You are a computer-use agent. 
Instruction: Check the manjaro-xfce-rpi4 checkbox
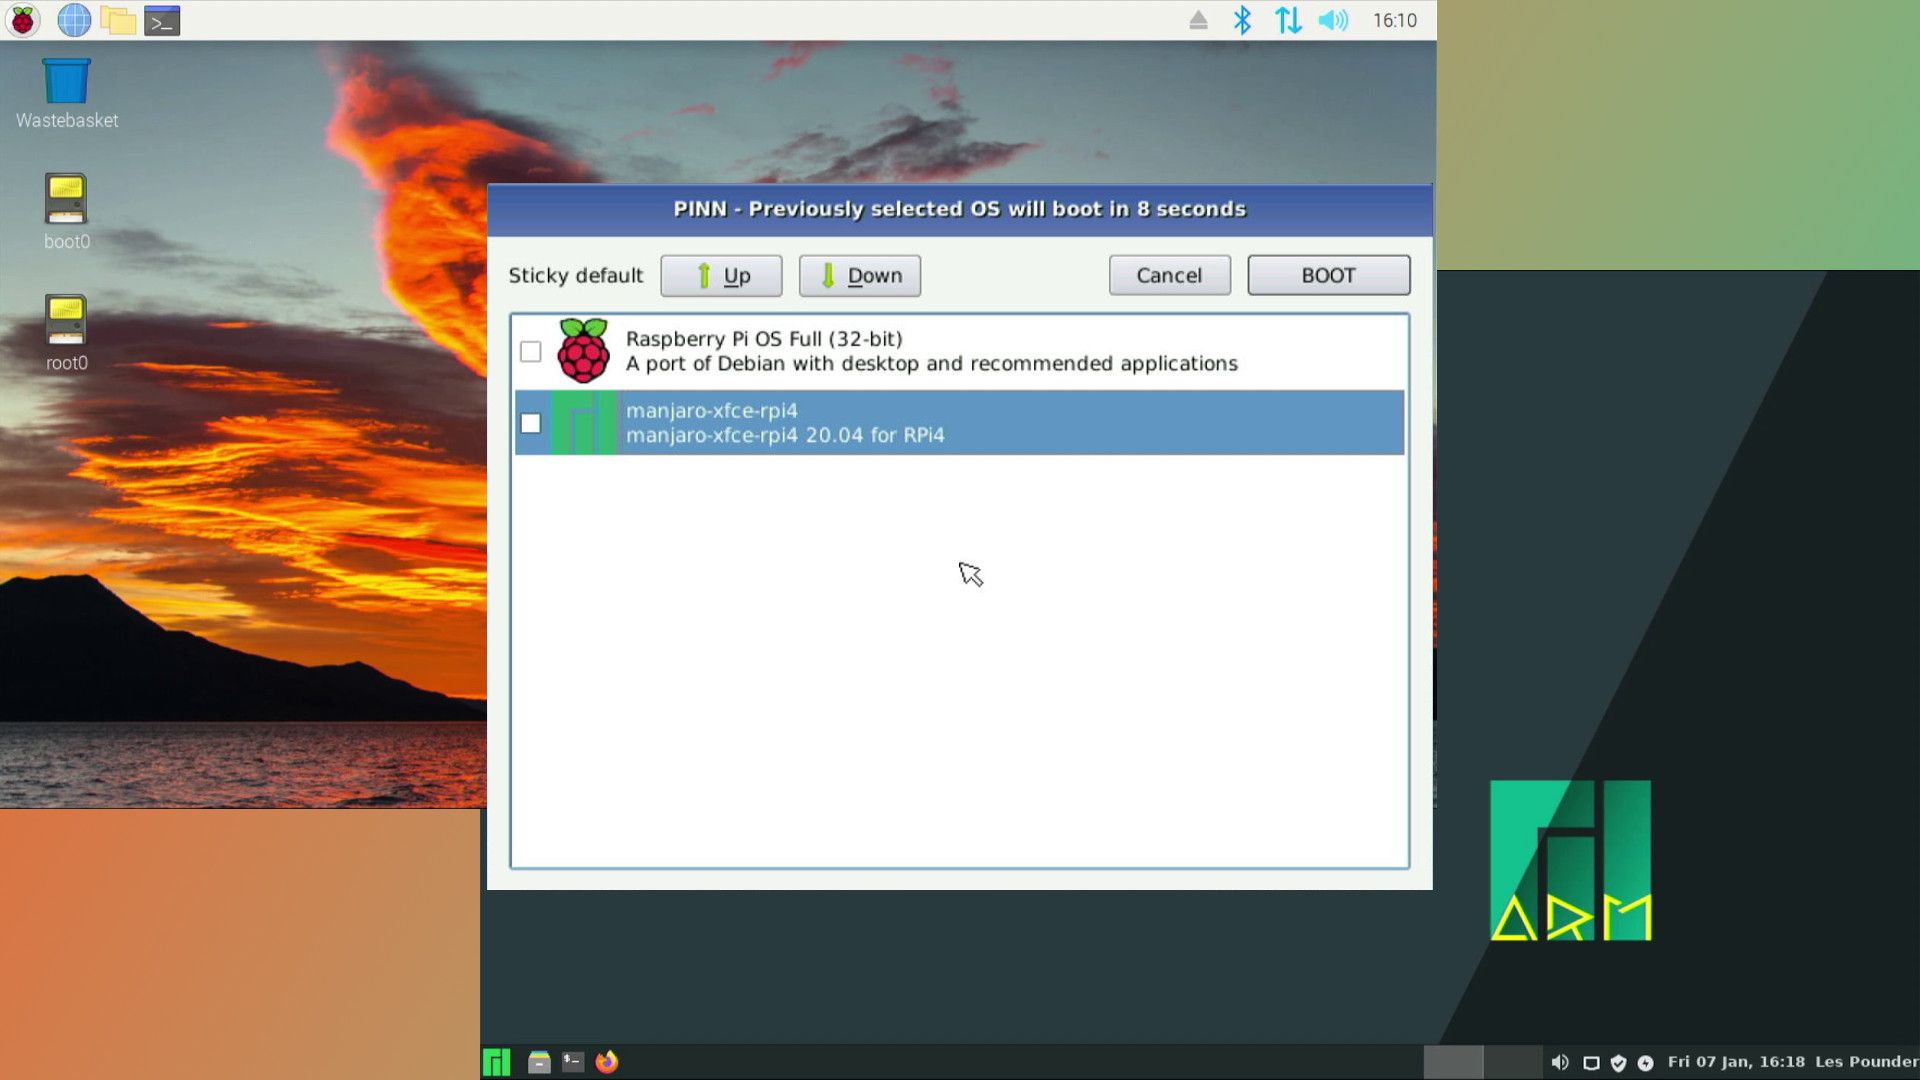click(x=531, y=422)
